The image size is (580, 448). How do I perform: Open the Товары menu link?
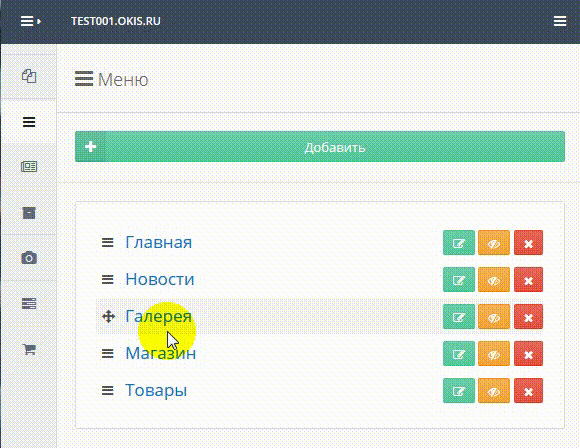point(156,390)
